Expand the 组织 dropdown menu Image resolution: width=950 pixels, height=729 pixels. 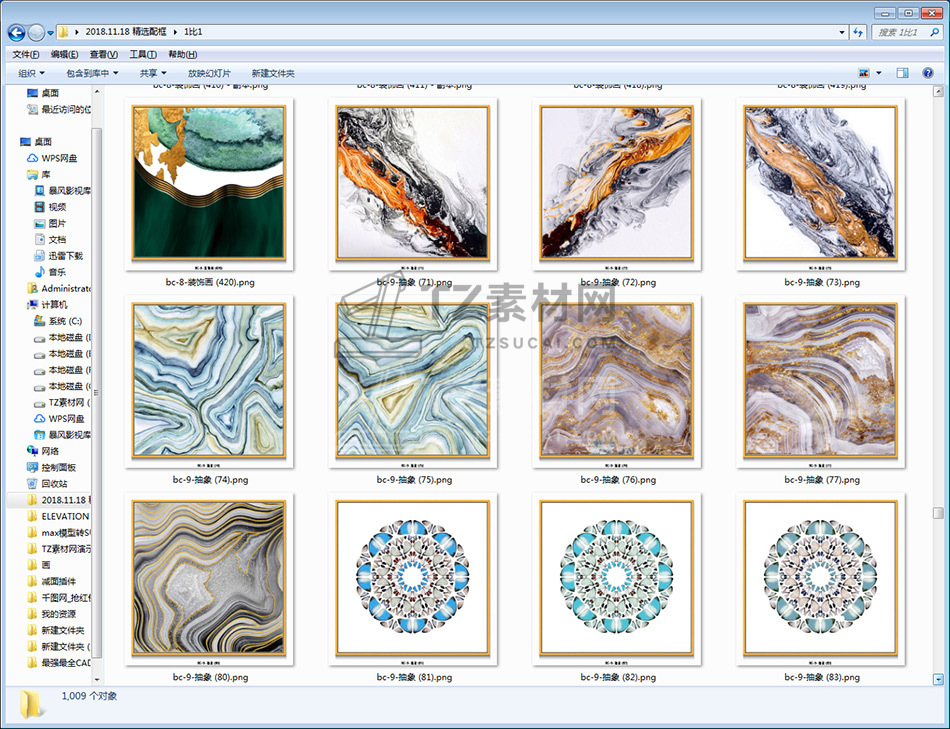pos(32,73)
